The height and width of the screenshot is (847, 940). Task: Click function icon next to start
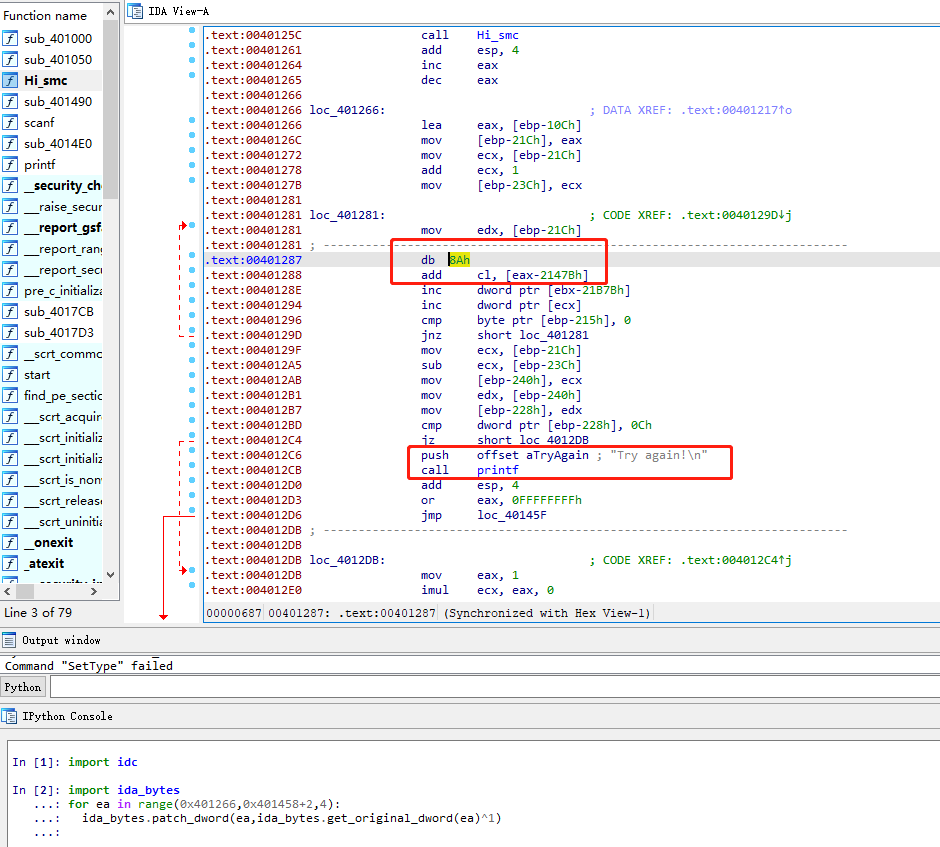tap(10, 375)
